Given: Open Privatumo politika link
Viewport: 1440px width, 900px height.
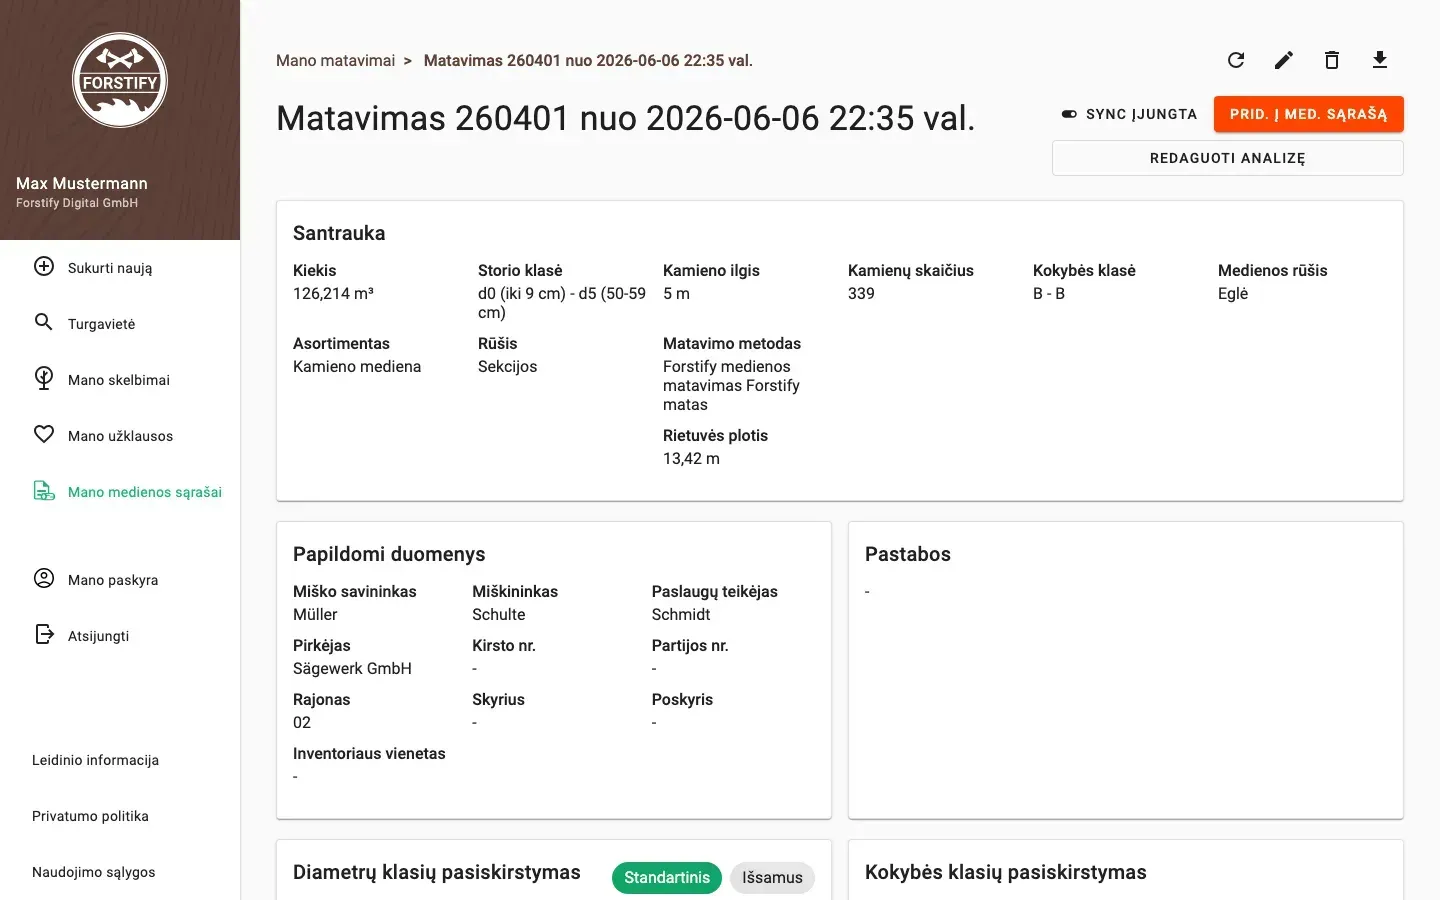Looking at the screenshot, I should tap(90, 816).
